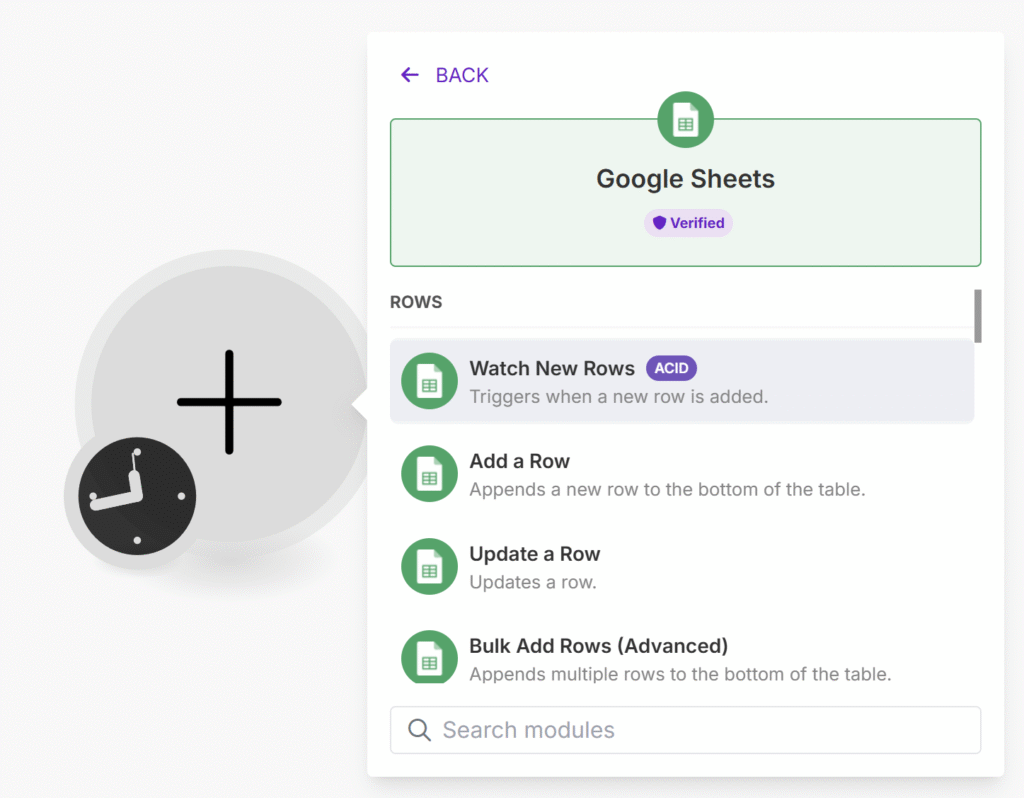Click the Watch New Rows sheet icon

pyautogui.click(x=429, y=381)
